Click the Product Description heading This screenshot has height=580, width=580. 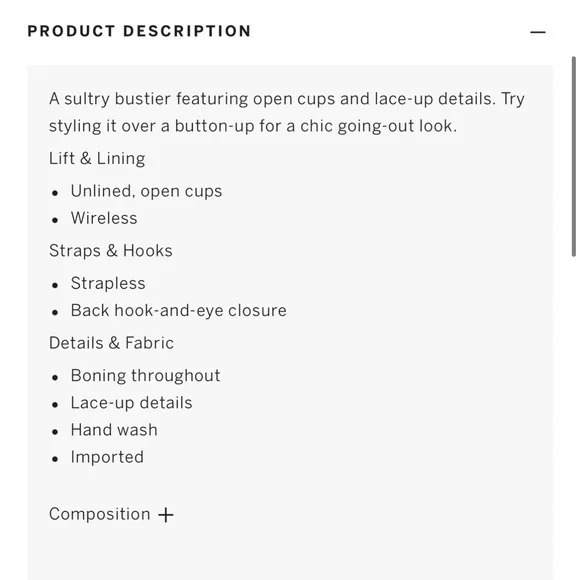click(139, 31)
